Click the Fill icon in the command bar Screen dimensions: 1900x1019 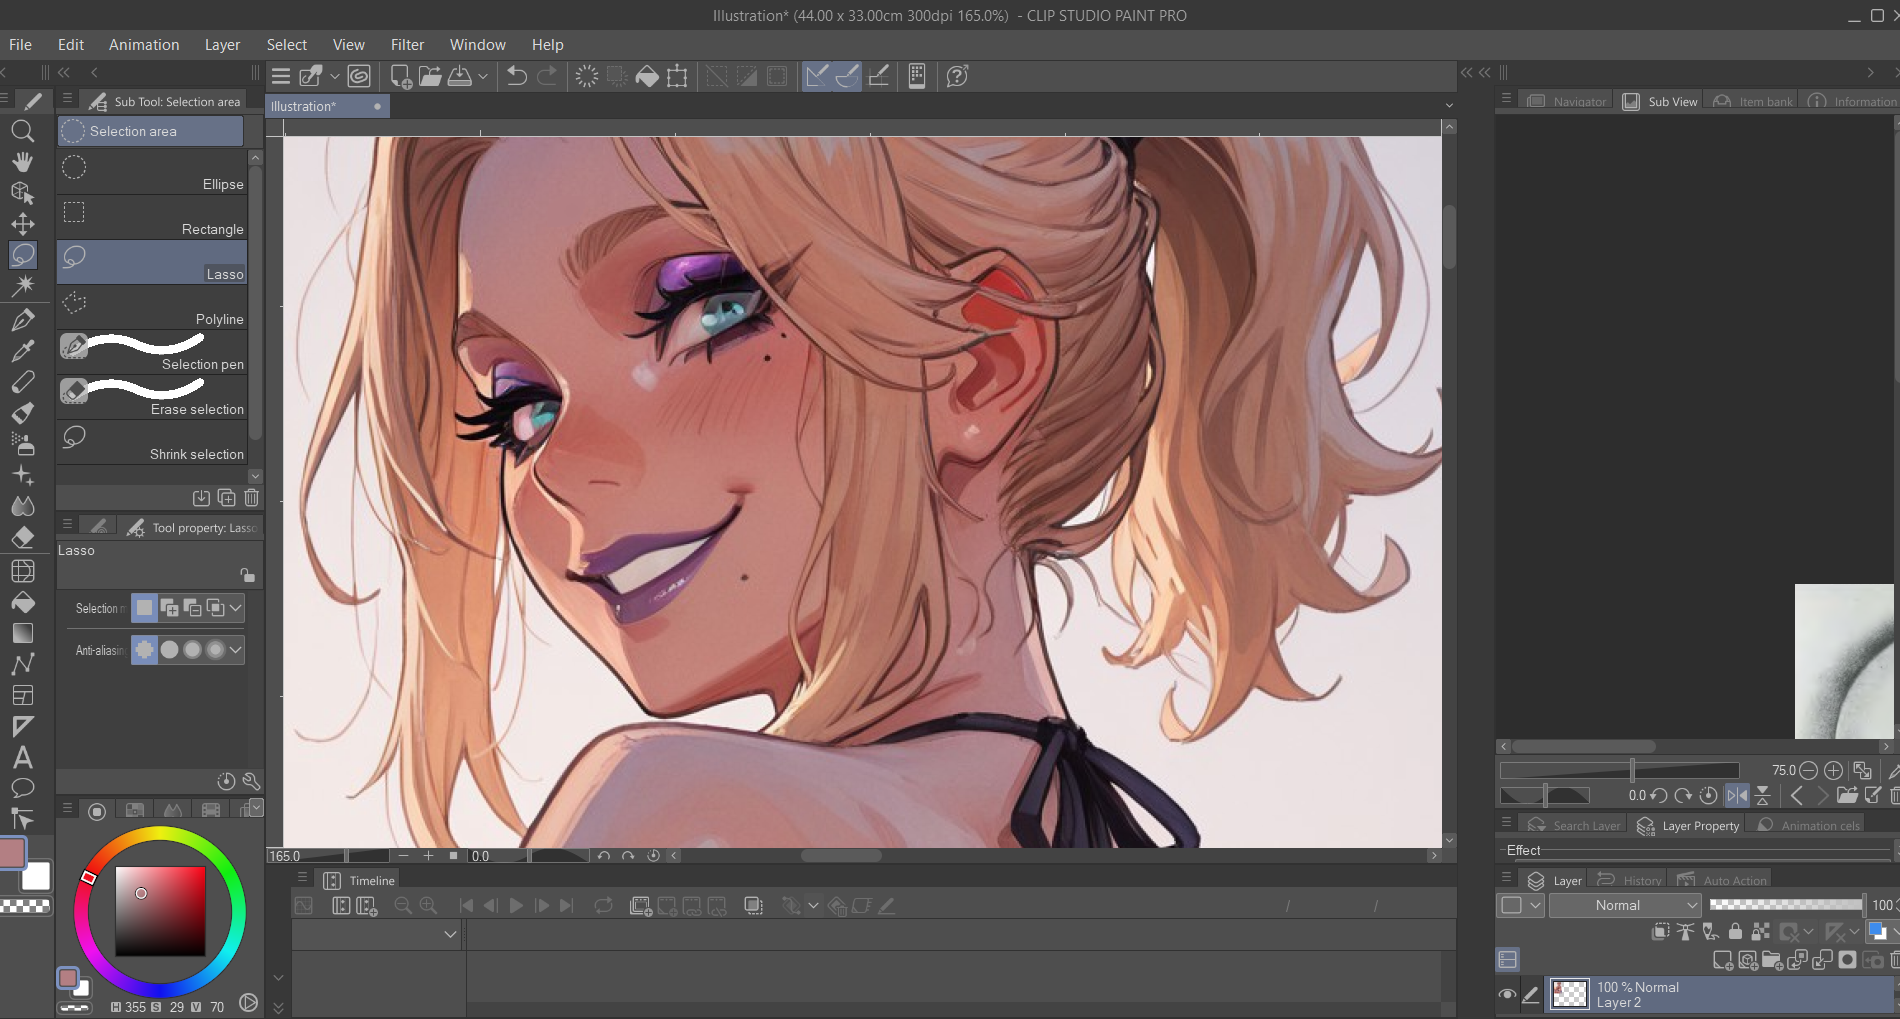[647, 76]
